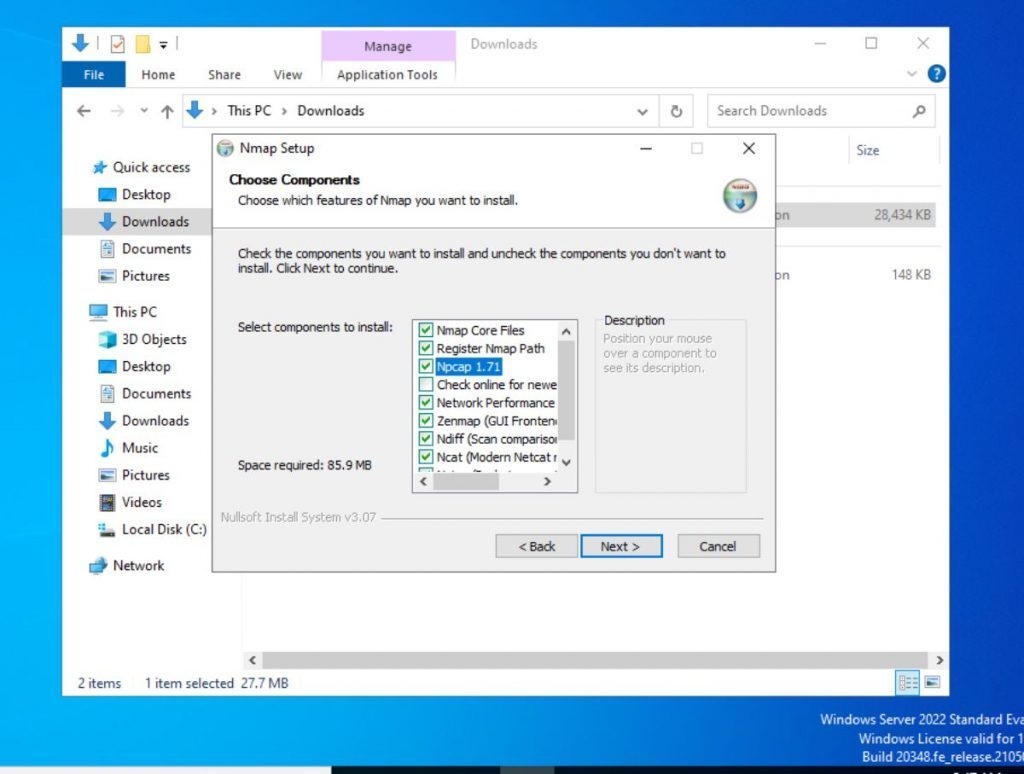
Task: Click the Help question mark icon
Action: [x=937, y=73]
